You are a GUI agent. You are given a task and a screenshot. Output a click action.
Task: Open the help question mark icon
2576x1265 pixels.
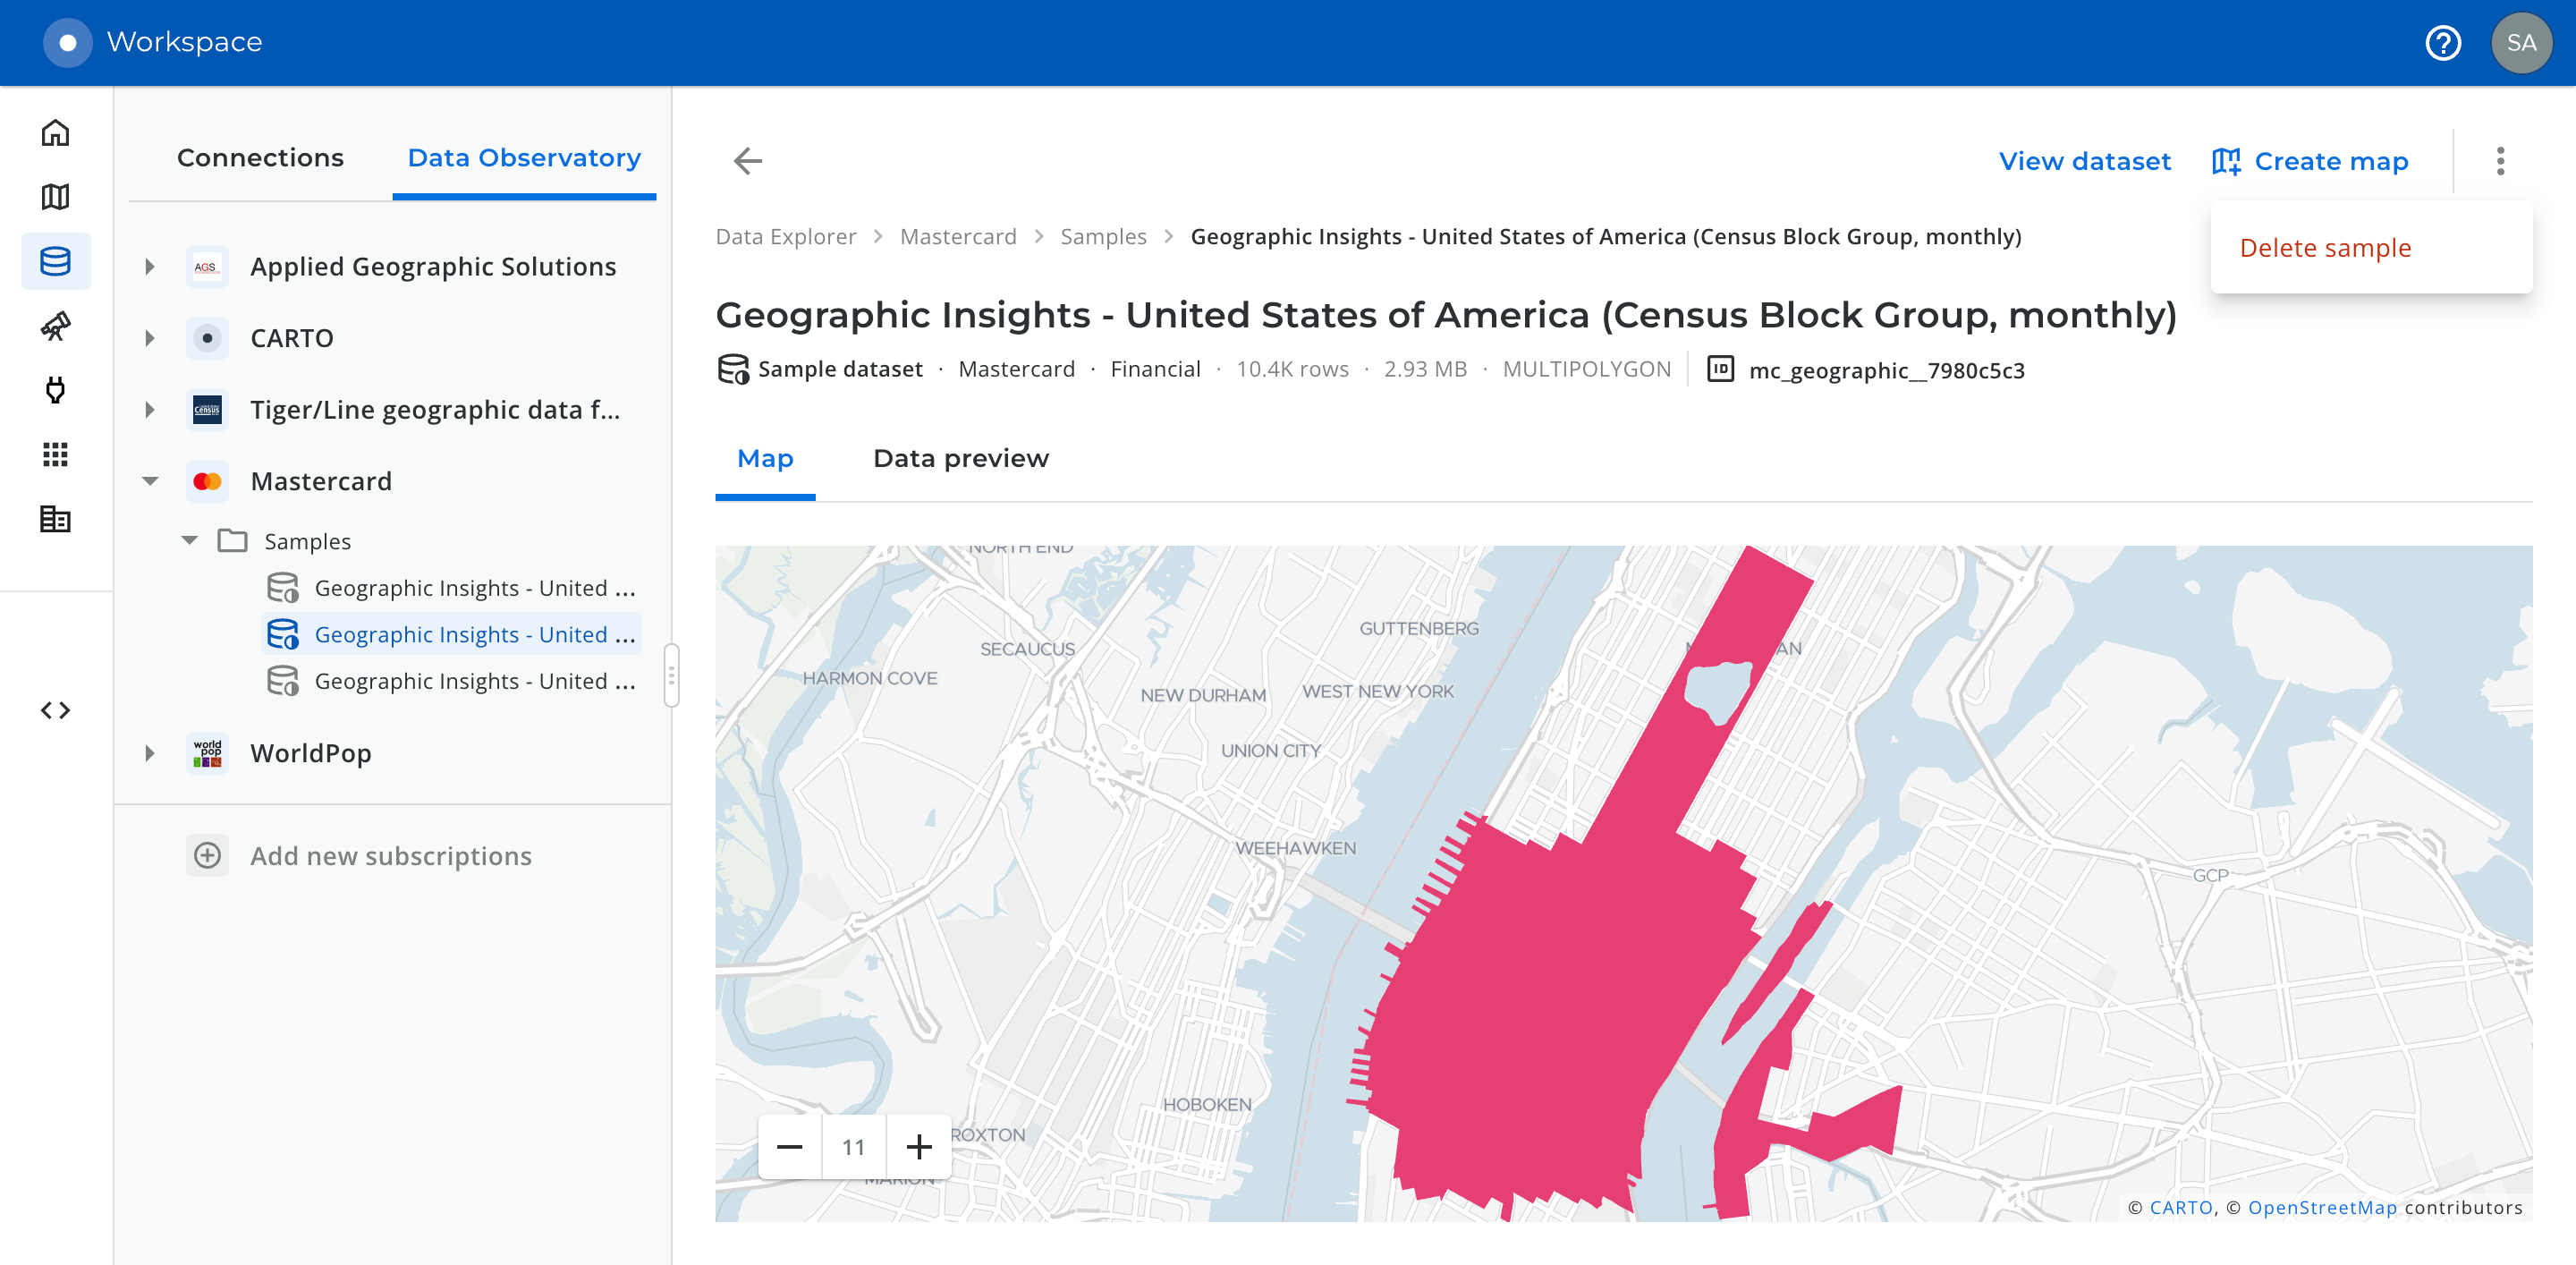[2443, 43]
